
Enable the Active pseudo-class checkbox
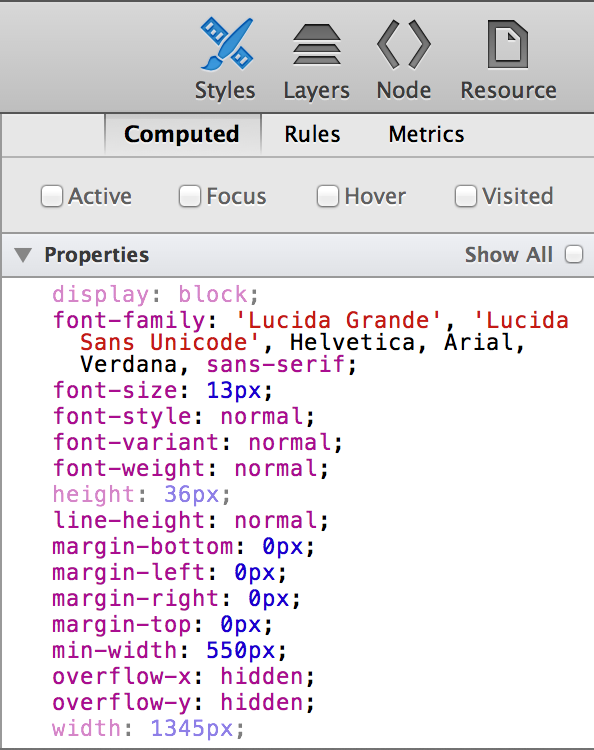point(52,196)
